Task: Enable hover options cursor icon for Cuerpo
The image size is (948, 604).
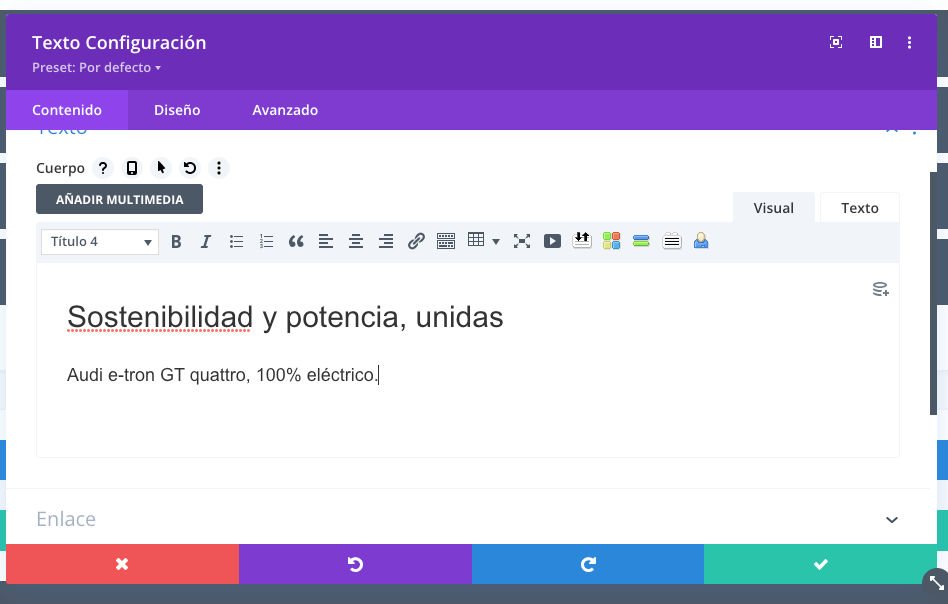Action: (161, 168)
